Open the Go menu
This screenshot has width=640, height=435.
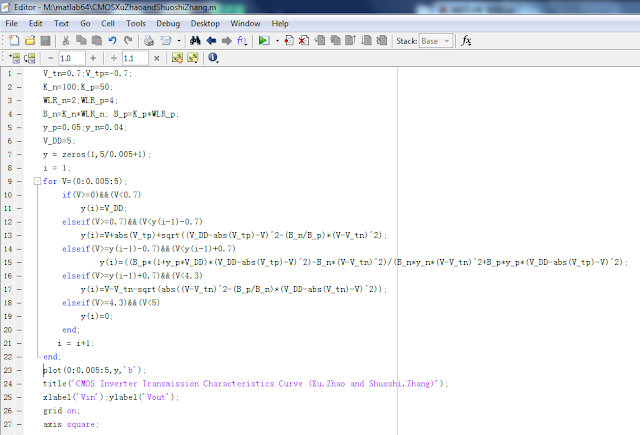pyautogui.click(x=85, y=23)
